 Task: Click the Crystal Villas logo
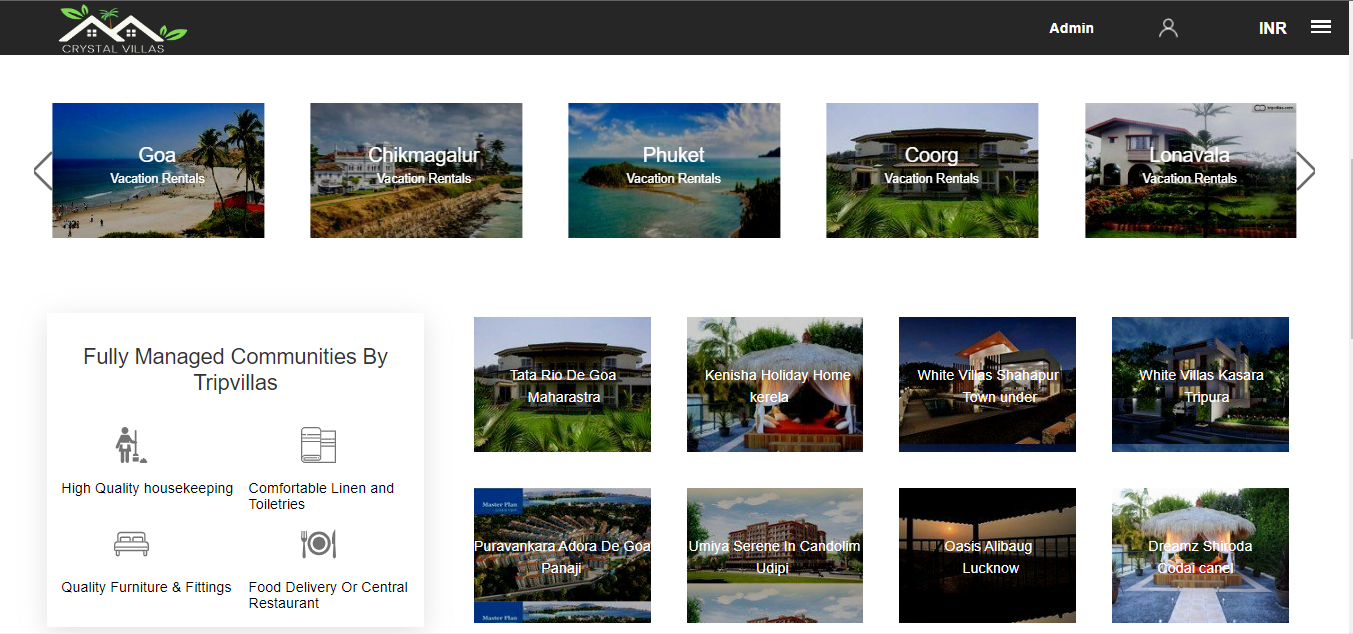click(122, 28)
